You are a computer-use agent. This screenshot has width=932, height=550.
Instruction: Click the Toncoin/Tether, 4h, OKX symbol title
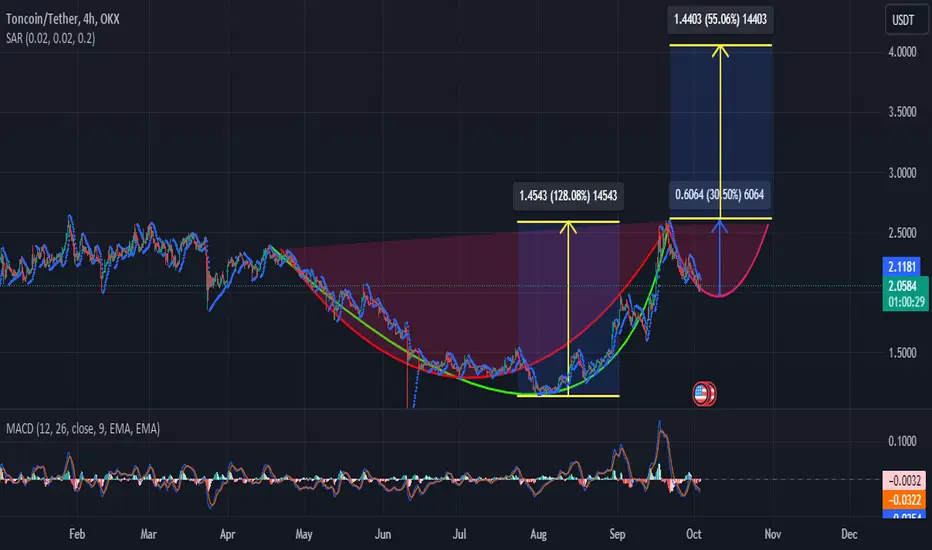coord(62,19)
